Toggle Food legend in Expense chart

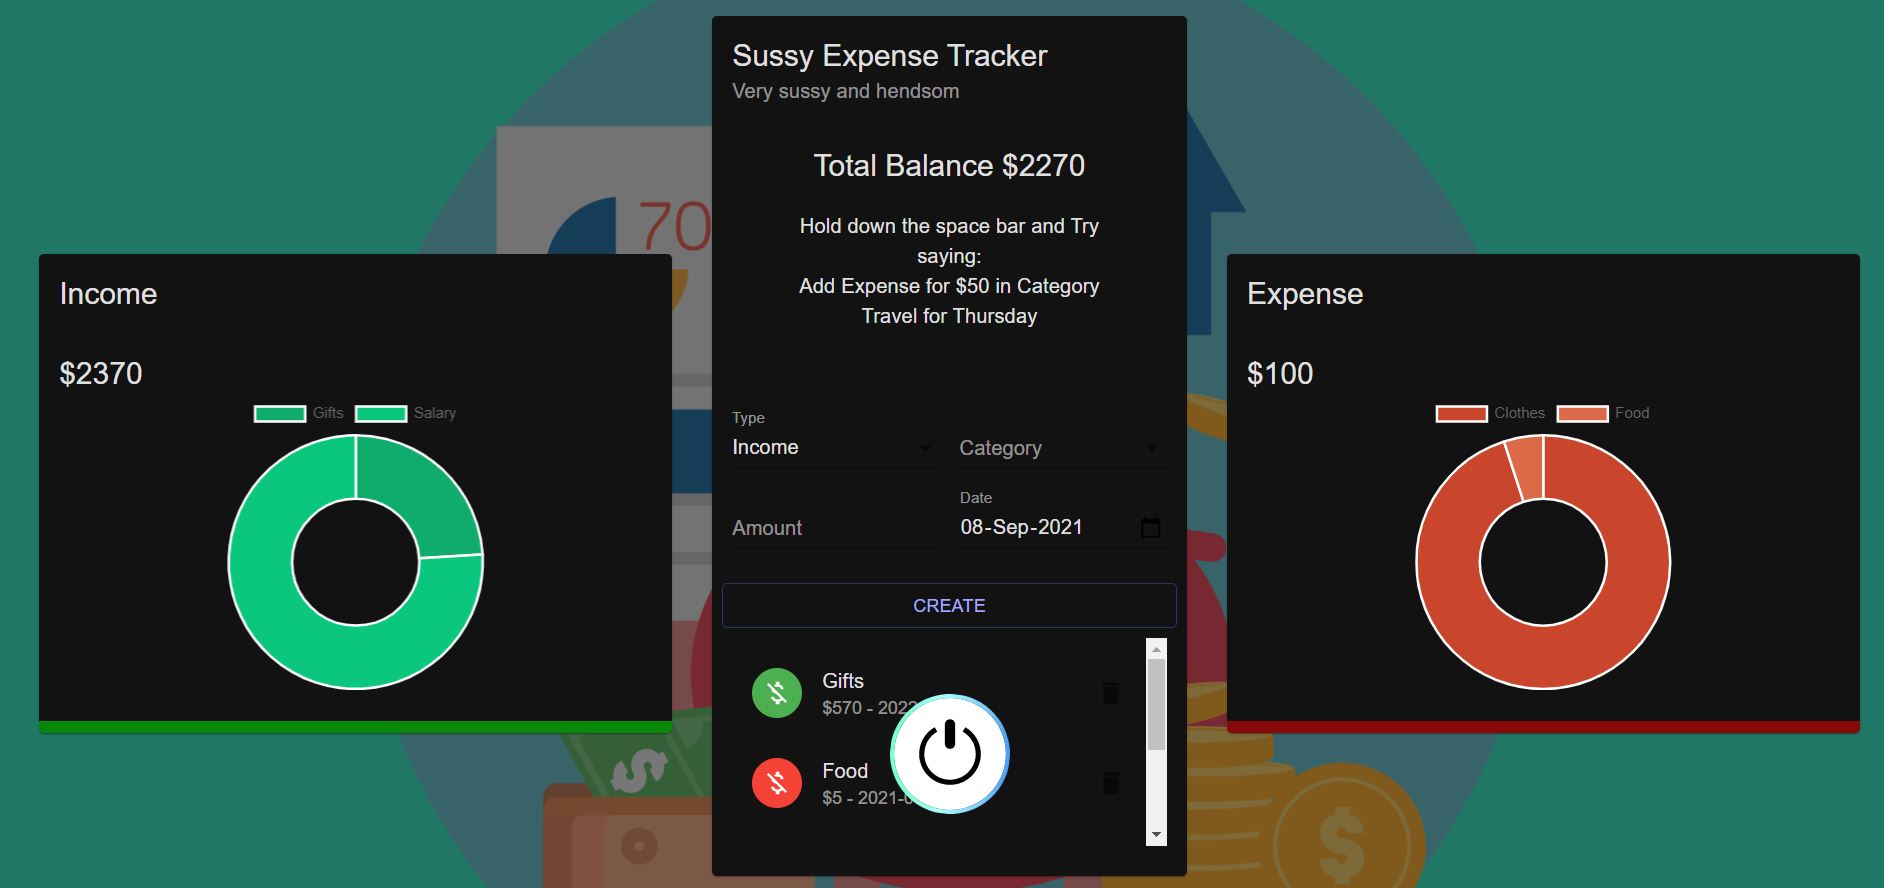click(1603, 413)
